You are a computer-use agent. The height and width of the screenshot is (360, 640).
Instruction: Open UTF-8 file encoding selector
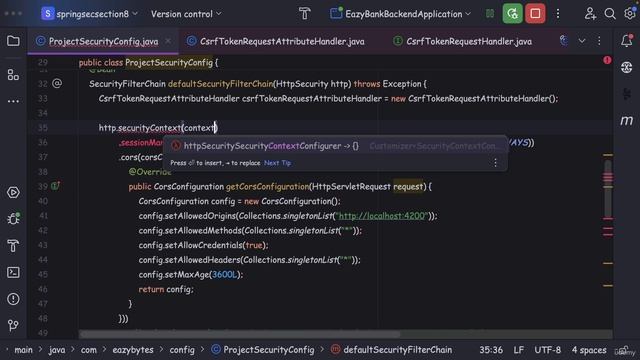click(547, 350)
